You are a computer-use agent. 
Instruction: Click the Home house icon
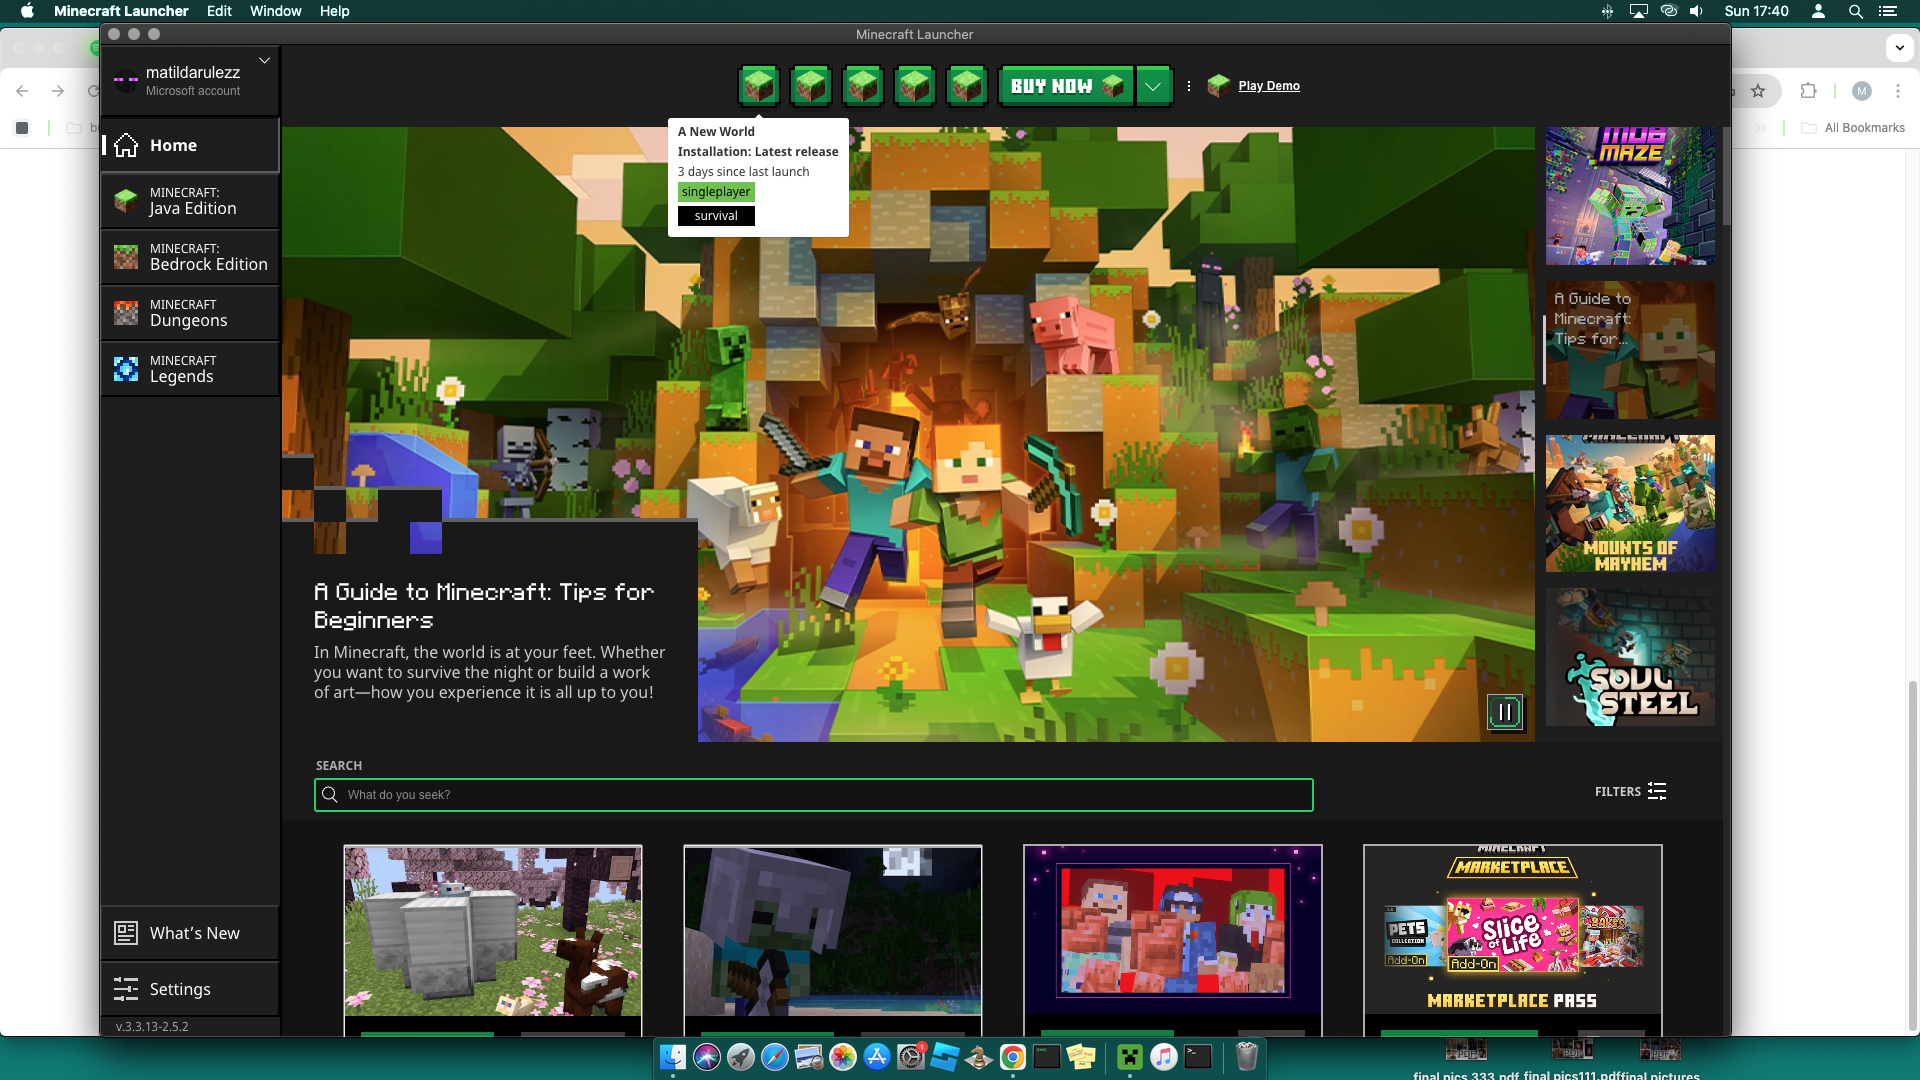[126, 145]
